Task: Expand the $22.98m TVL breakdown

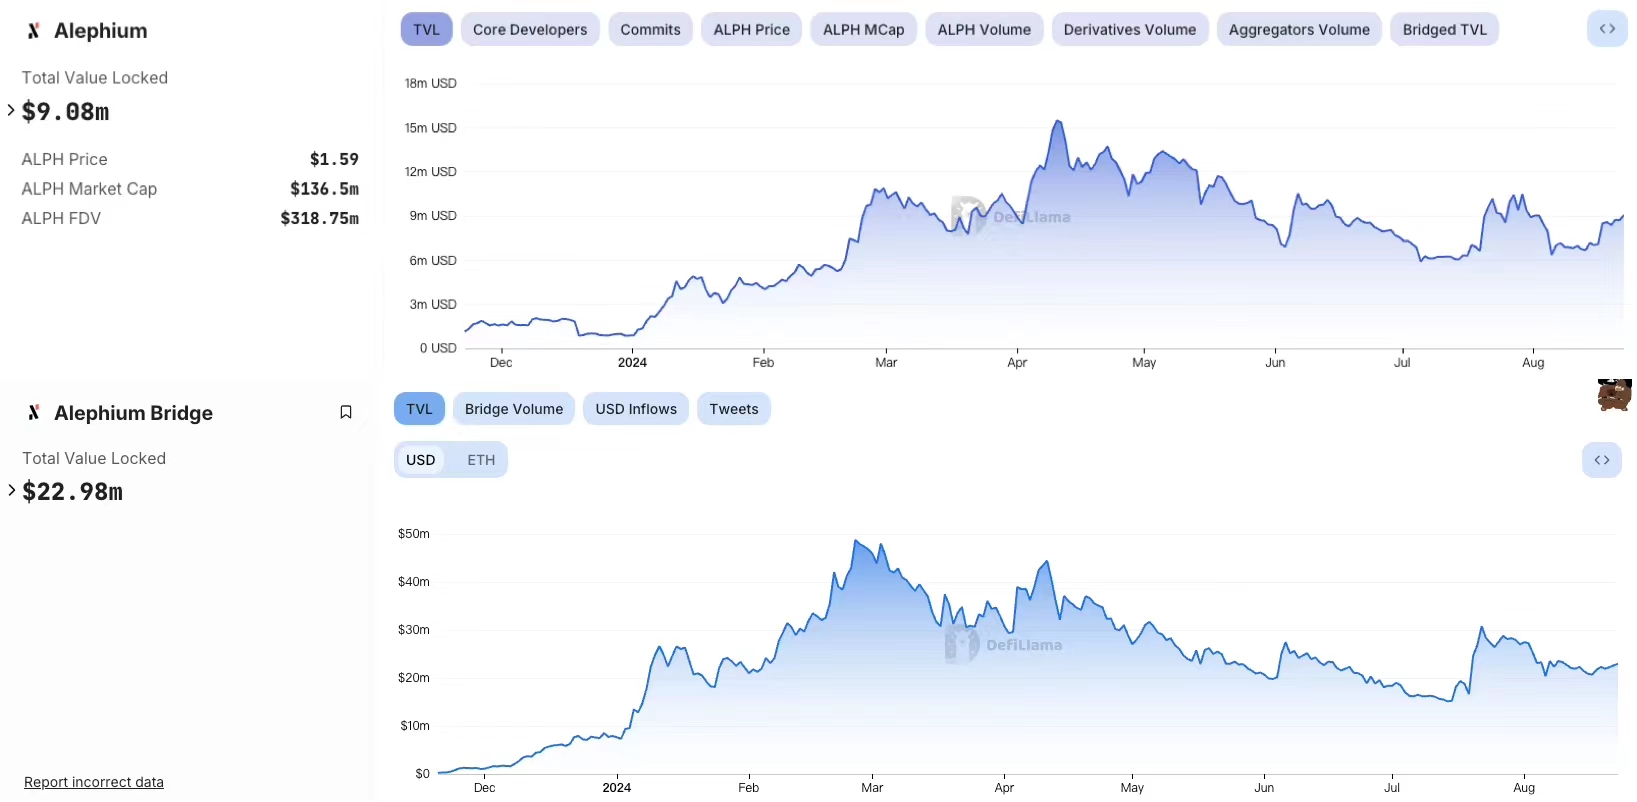Action: point(11,490)
